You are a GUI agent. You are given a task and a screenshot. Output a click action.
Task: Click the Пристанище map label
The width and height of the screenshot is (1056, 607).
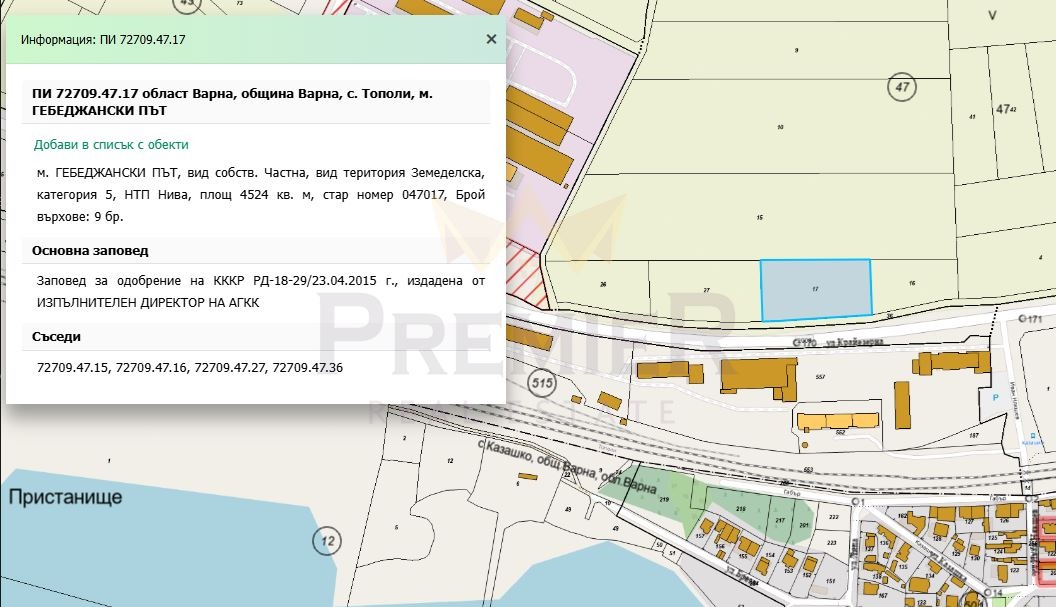click(x=65, y=496)
